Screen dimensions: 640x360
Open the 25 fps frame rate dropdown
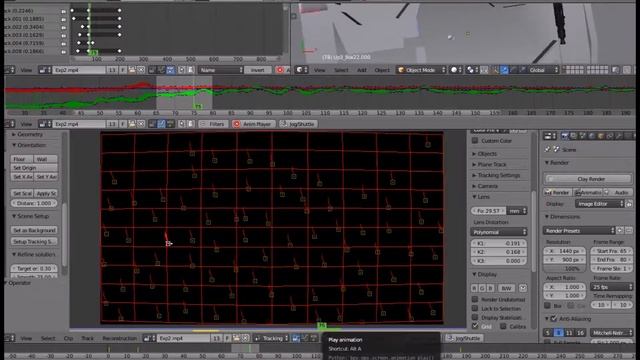pyautogui.click(x=612, y=287)
